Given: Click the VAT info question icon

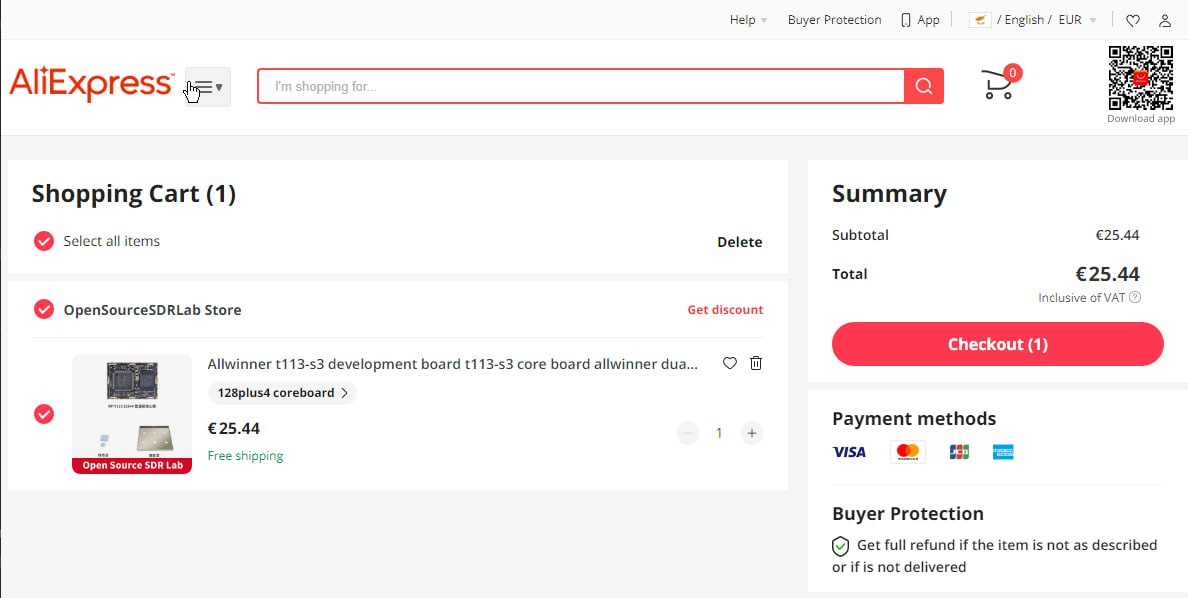Looking at the screenshot, I should click(x=1135, y=297).
